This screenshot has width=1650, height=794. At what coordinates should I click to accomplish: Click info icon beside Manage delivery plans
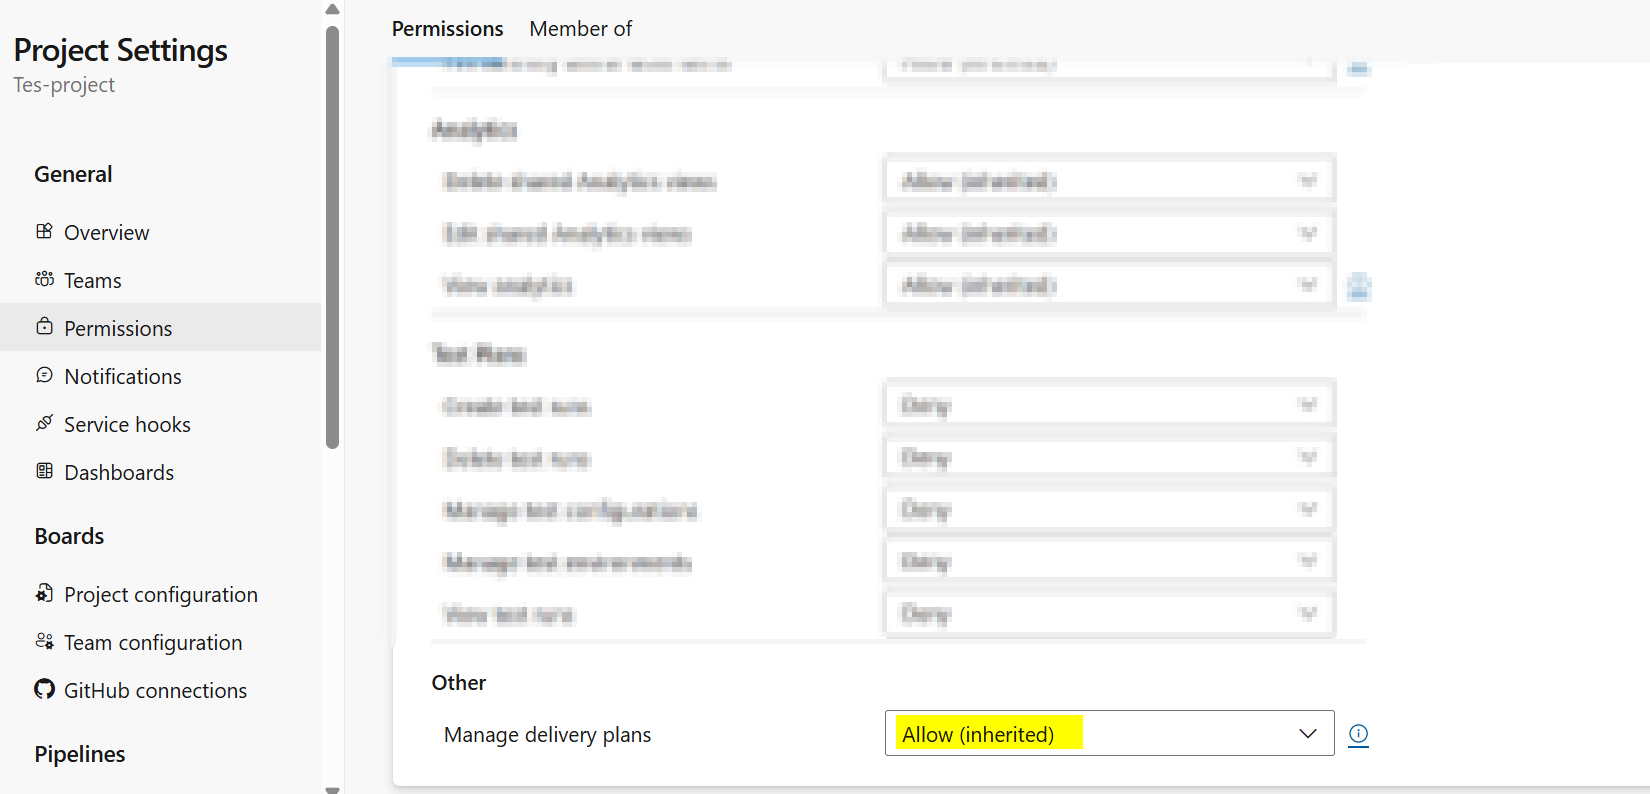pyautogui.click(x=1358, y=734)
